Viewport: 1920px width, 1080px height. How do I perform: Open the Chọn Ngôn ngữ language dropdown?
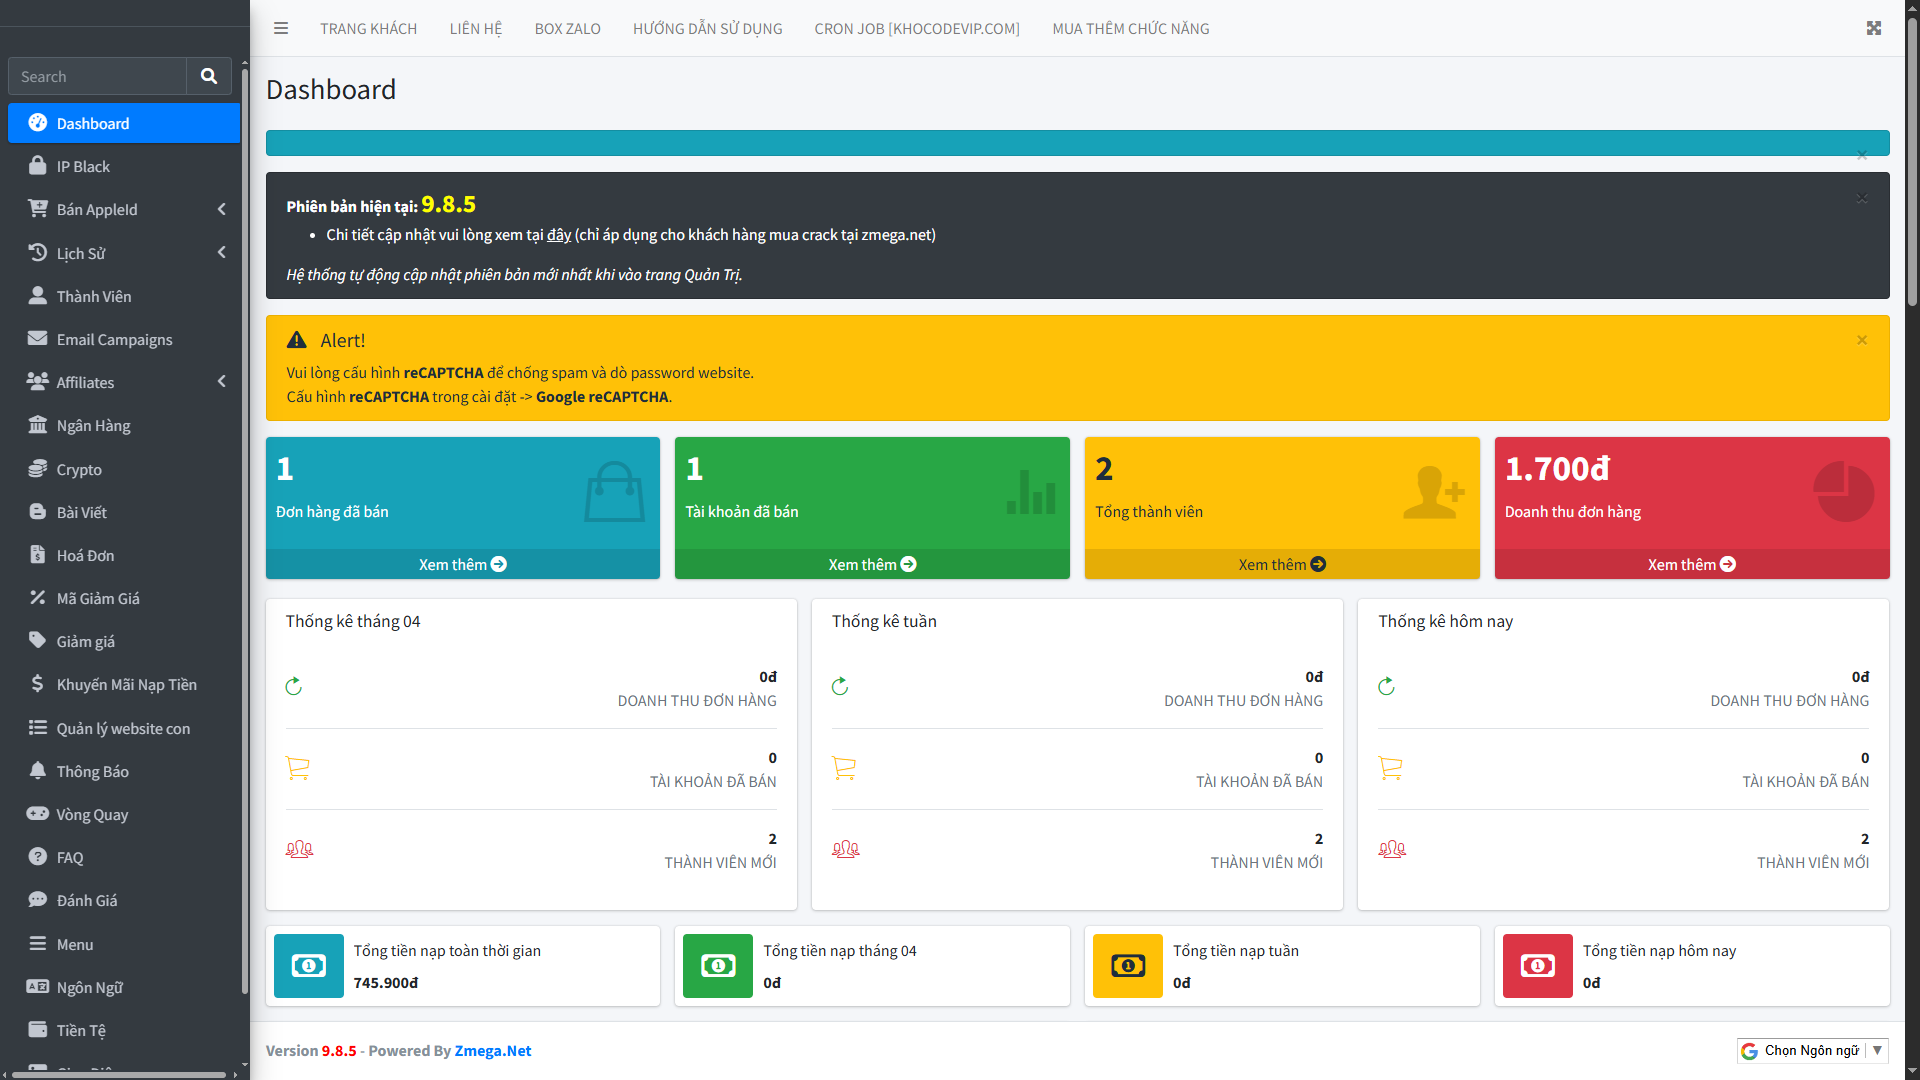coord(1812,1050)
